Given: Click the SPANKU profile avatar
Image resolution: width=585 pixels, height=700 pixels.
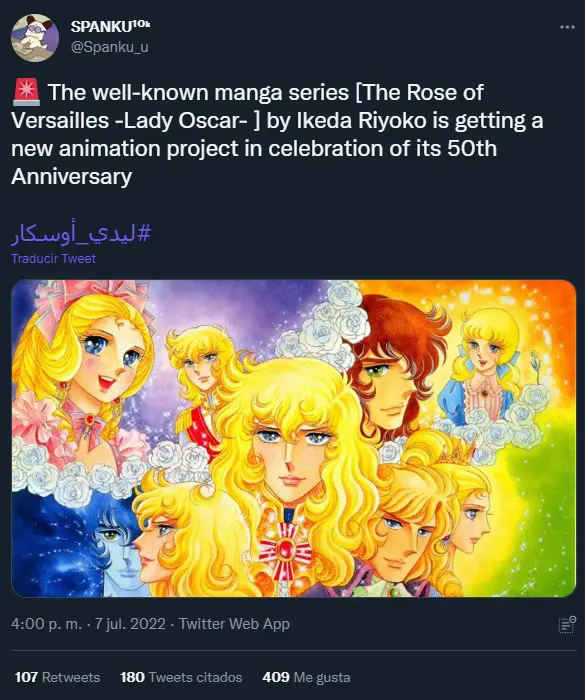Looking at the screenshot, I should pyautogui.click(x=35, y=38).
